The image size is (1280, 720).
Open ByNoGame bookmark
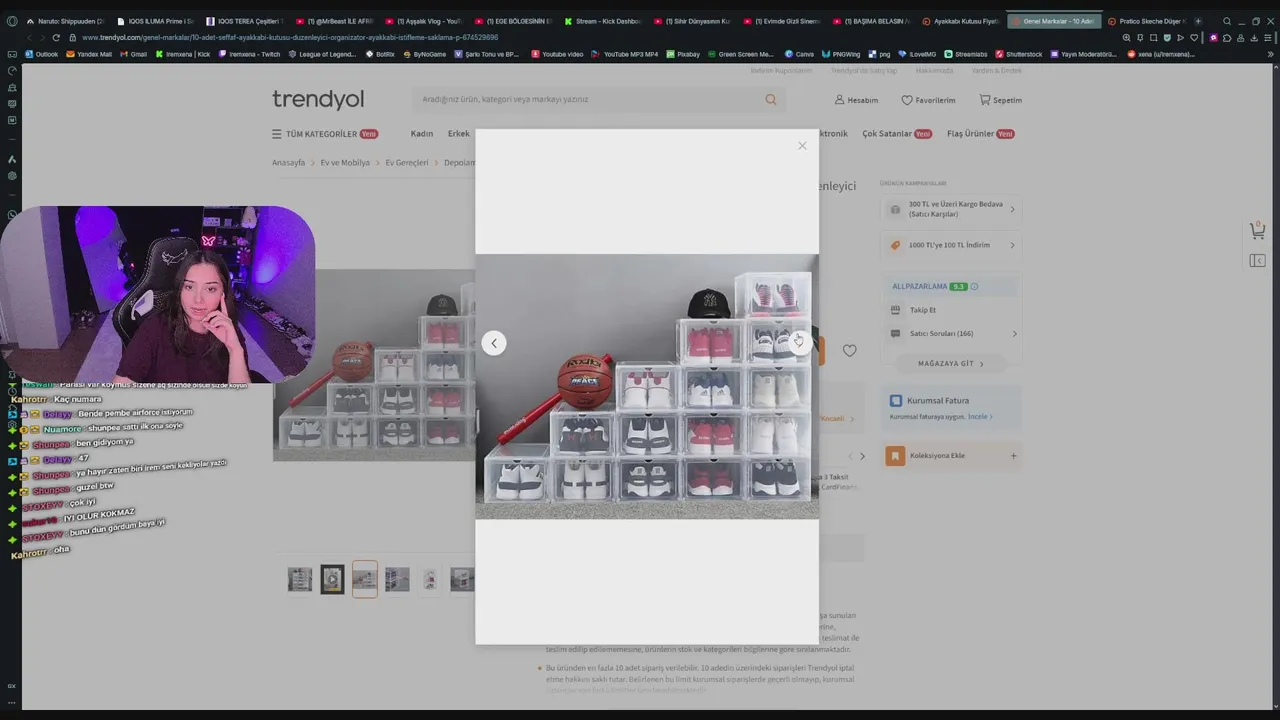coord(425,54)
